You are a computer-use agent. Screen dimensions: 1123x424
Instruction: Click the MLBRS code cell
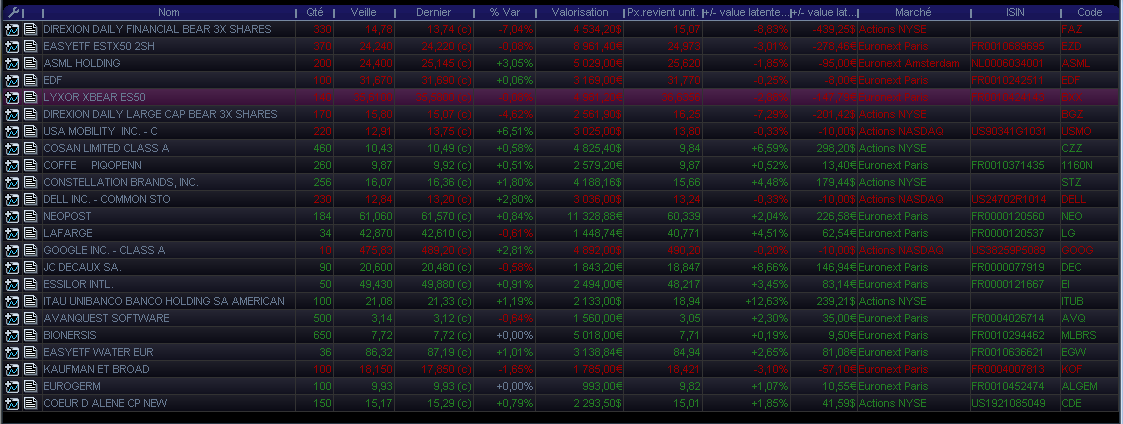[x=1079, y=335]
